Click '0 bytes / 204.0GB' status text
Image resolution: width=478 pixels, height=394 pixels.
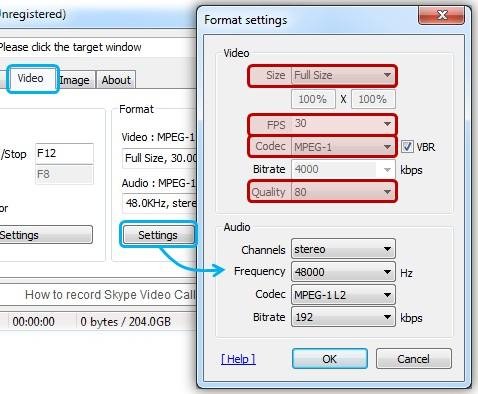coord(126,322)
